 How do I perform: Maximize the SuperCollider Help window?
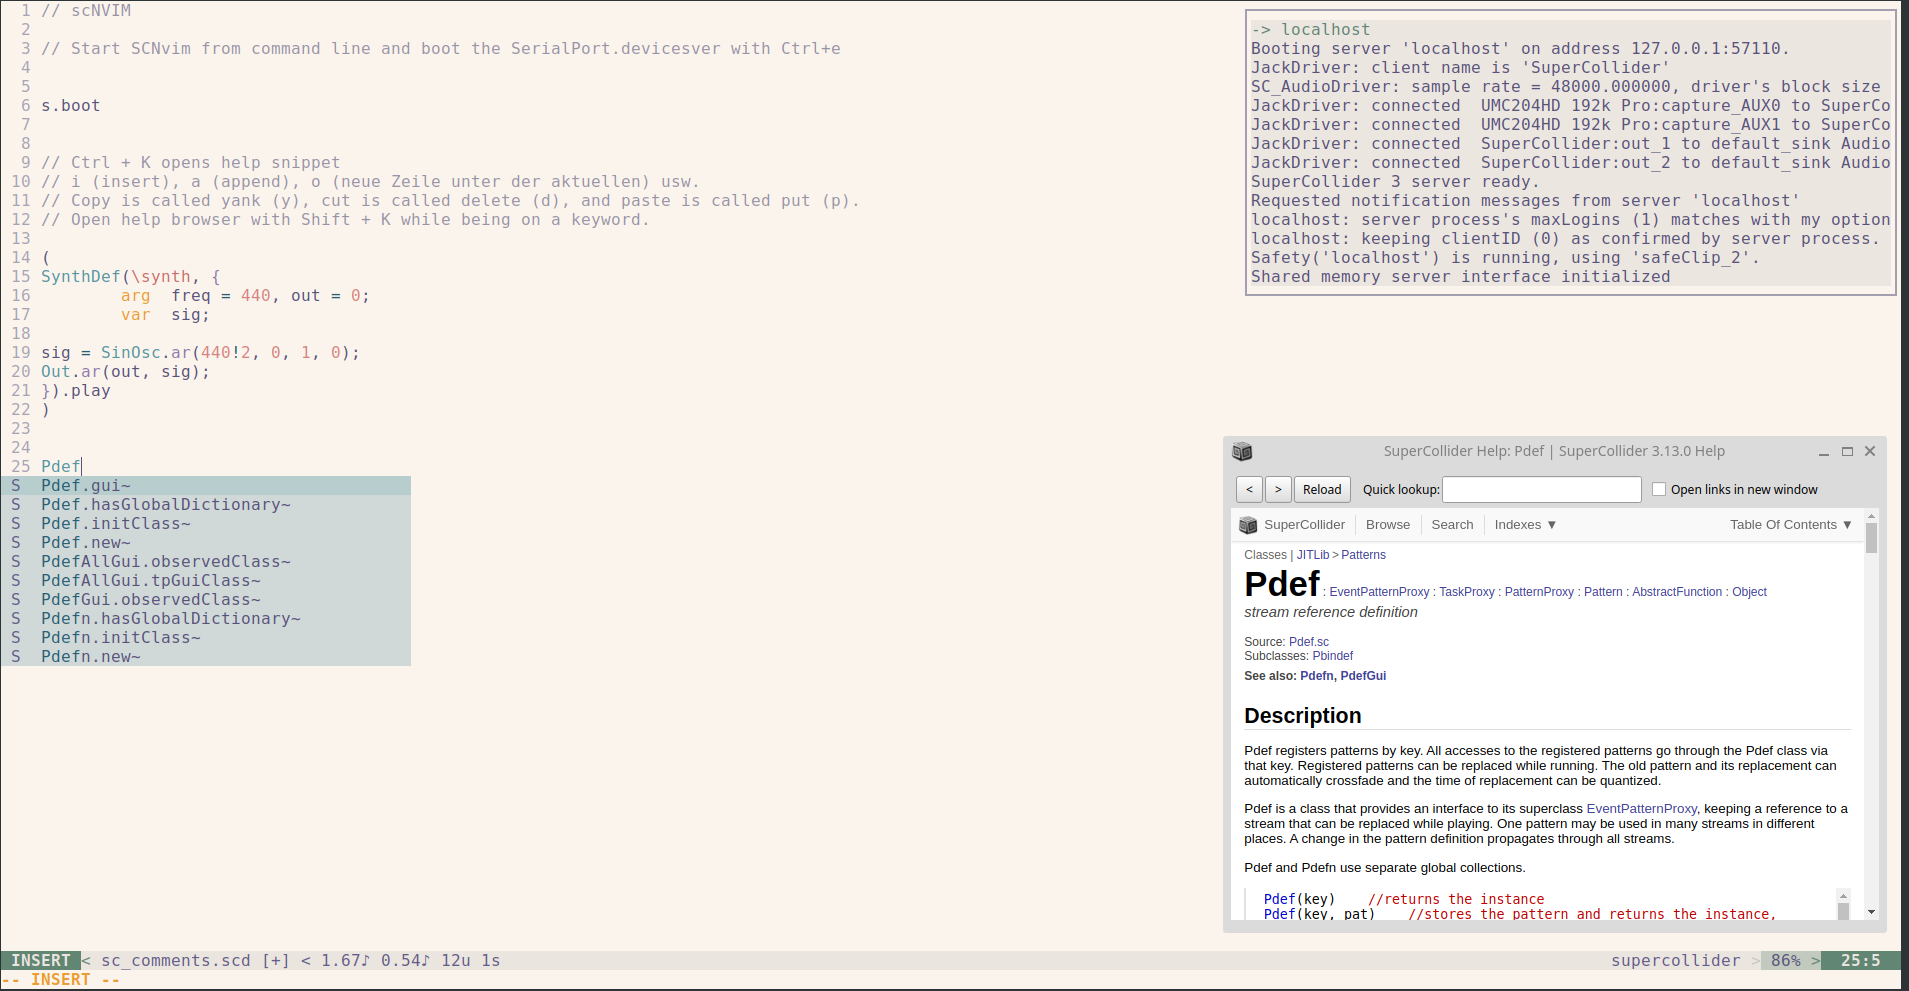click(x=1847, y=452)
